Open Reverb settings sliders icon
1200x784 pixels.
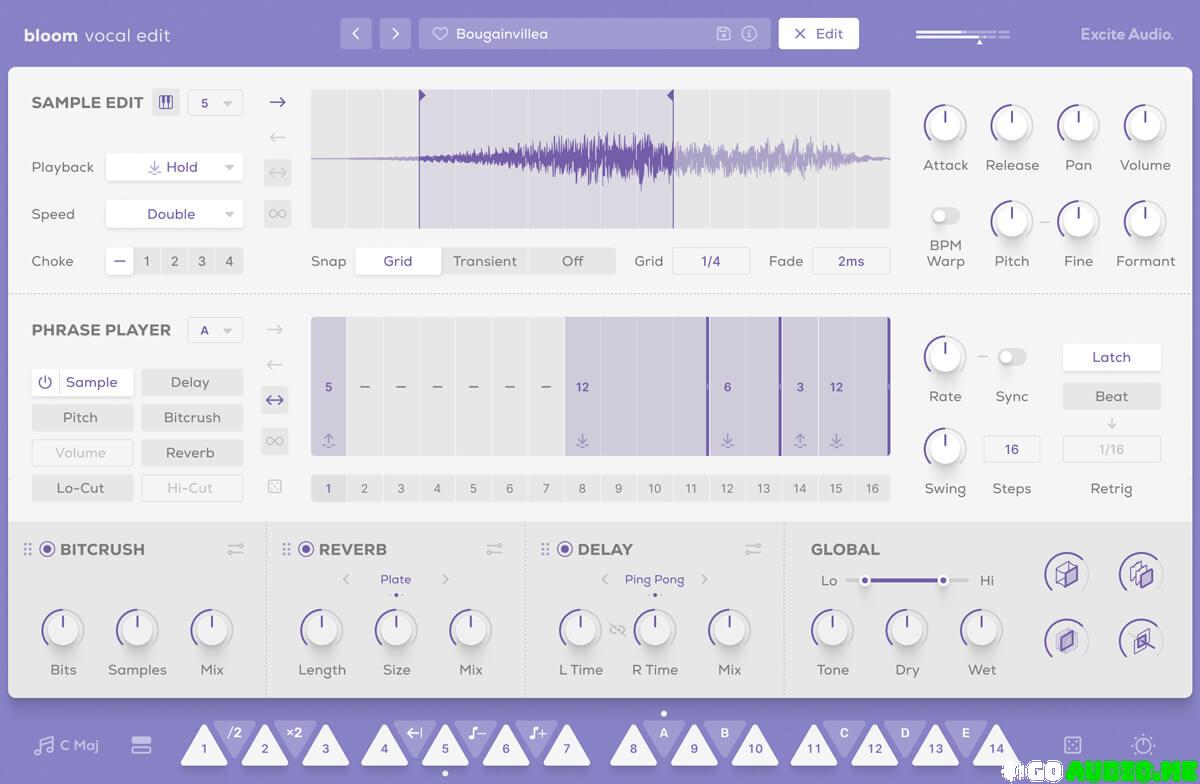tap(494, 549)
